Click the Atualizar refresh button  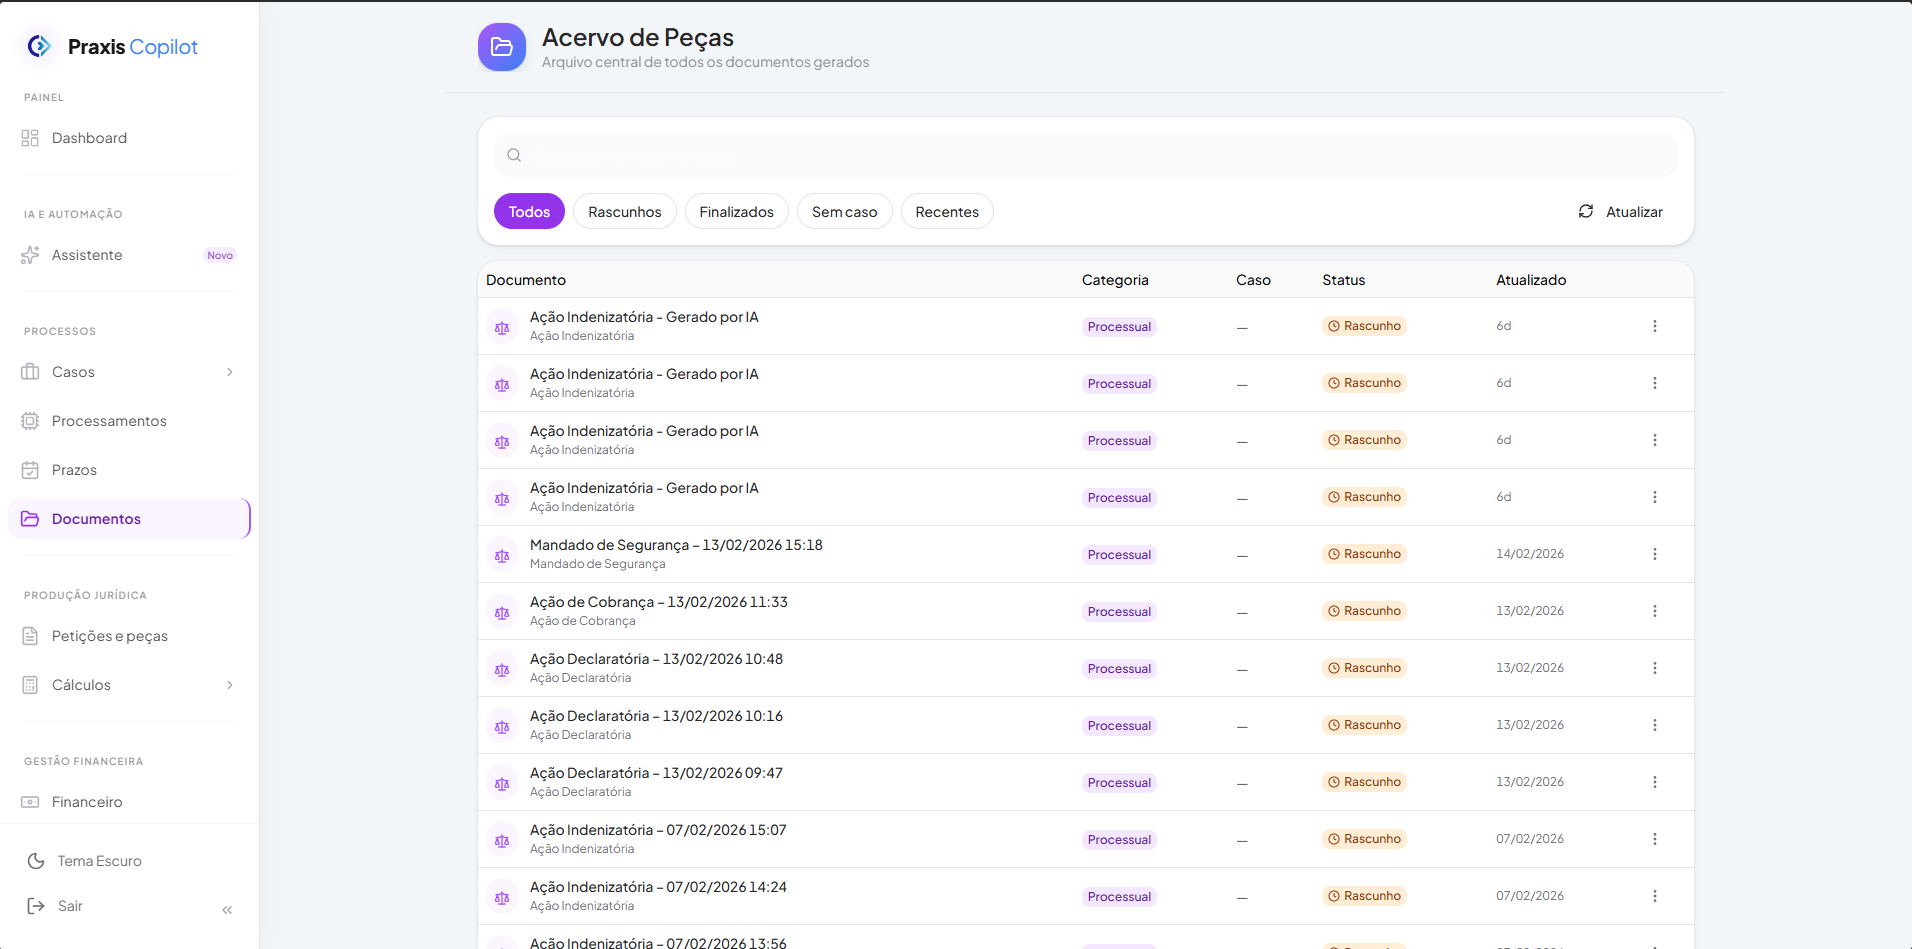[x=1620, y=212]
